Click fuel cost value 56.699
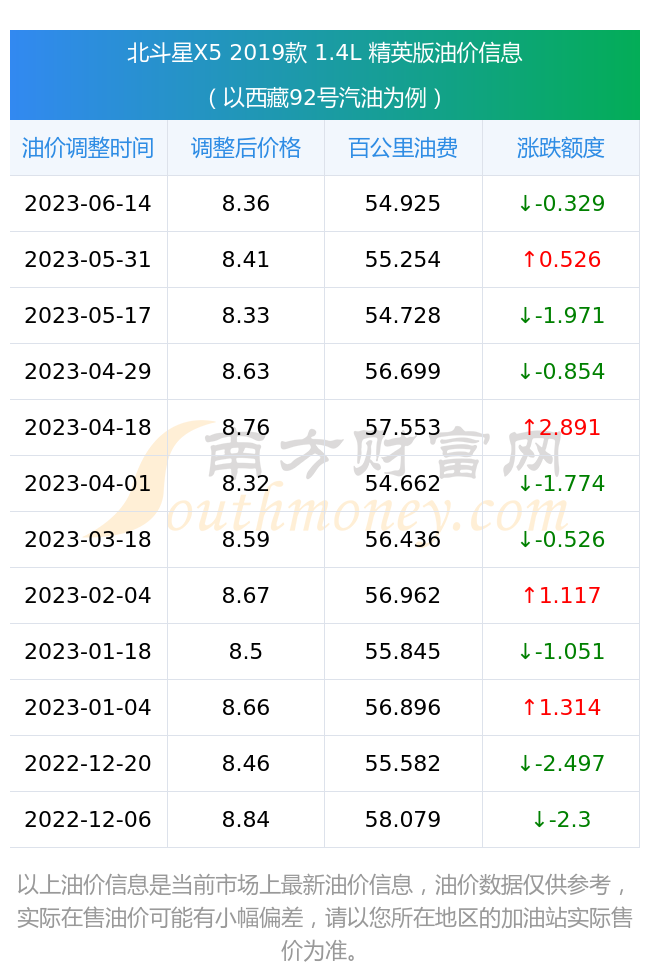The height and width of the screenshot is (977, 650). coord(403,372)
